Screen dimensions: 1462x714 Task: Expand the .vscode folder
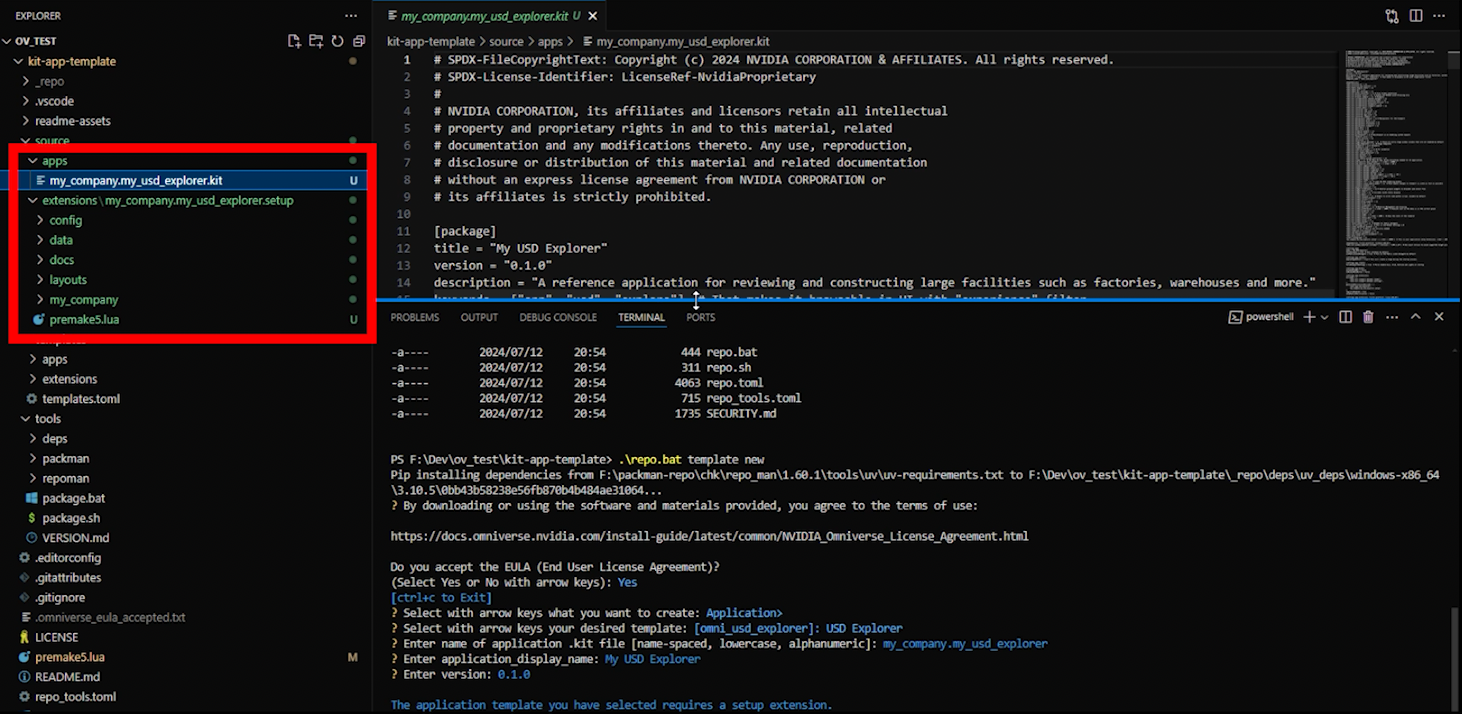coord(26,101)
